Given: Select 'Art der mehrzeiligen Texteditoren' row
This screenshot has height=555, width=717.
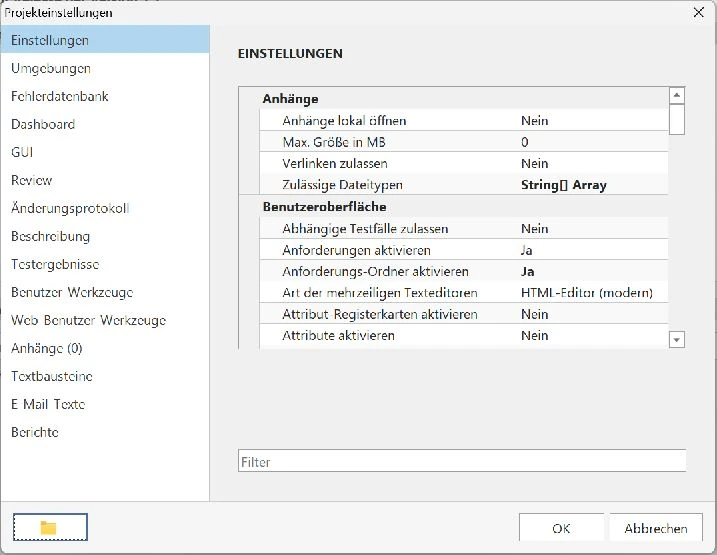Looking at the screenshot, I should [464, 293].
